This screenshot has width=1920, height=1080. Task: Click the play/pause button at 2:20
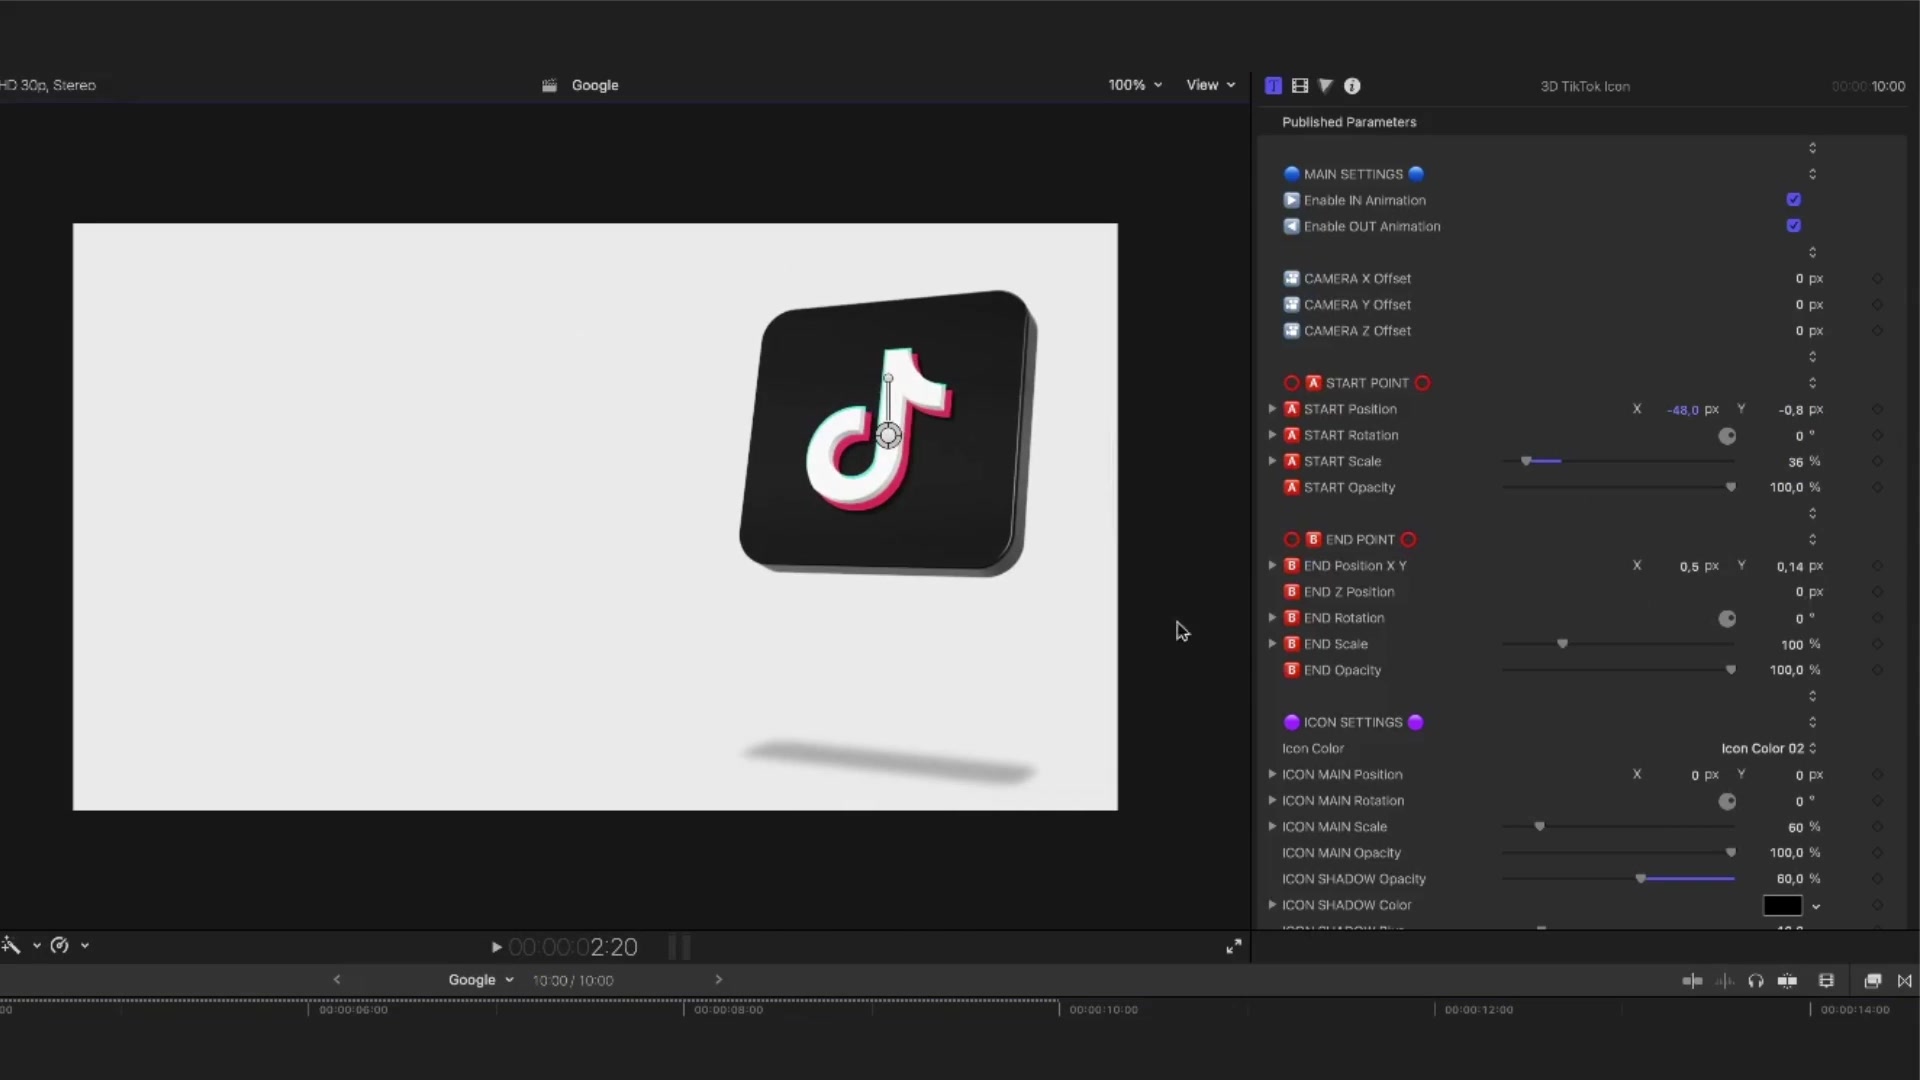click(496, 947)
